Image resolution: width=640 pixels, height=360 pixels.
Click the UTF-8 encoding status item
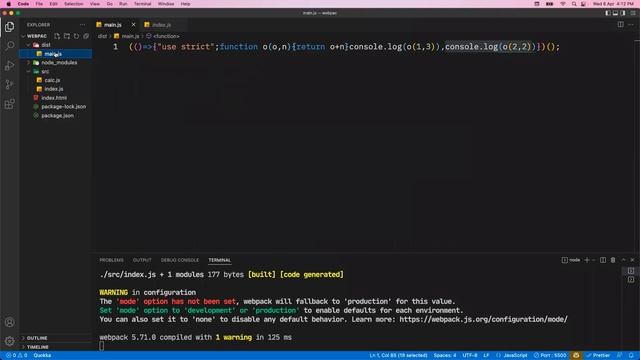pos(470,356)
